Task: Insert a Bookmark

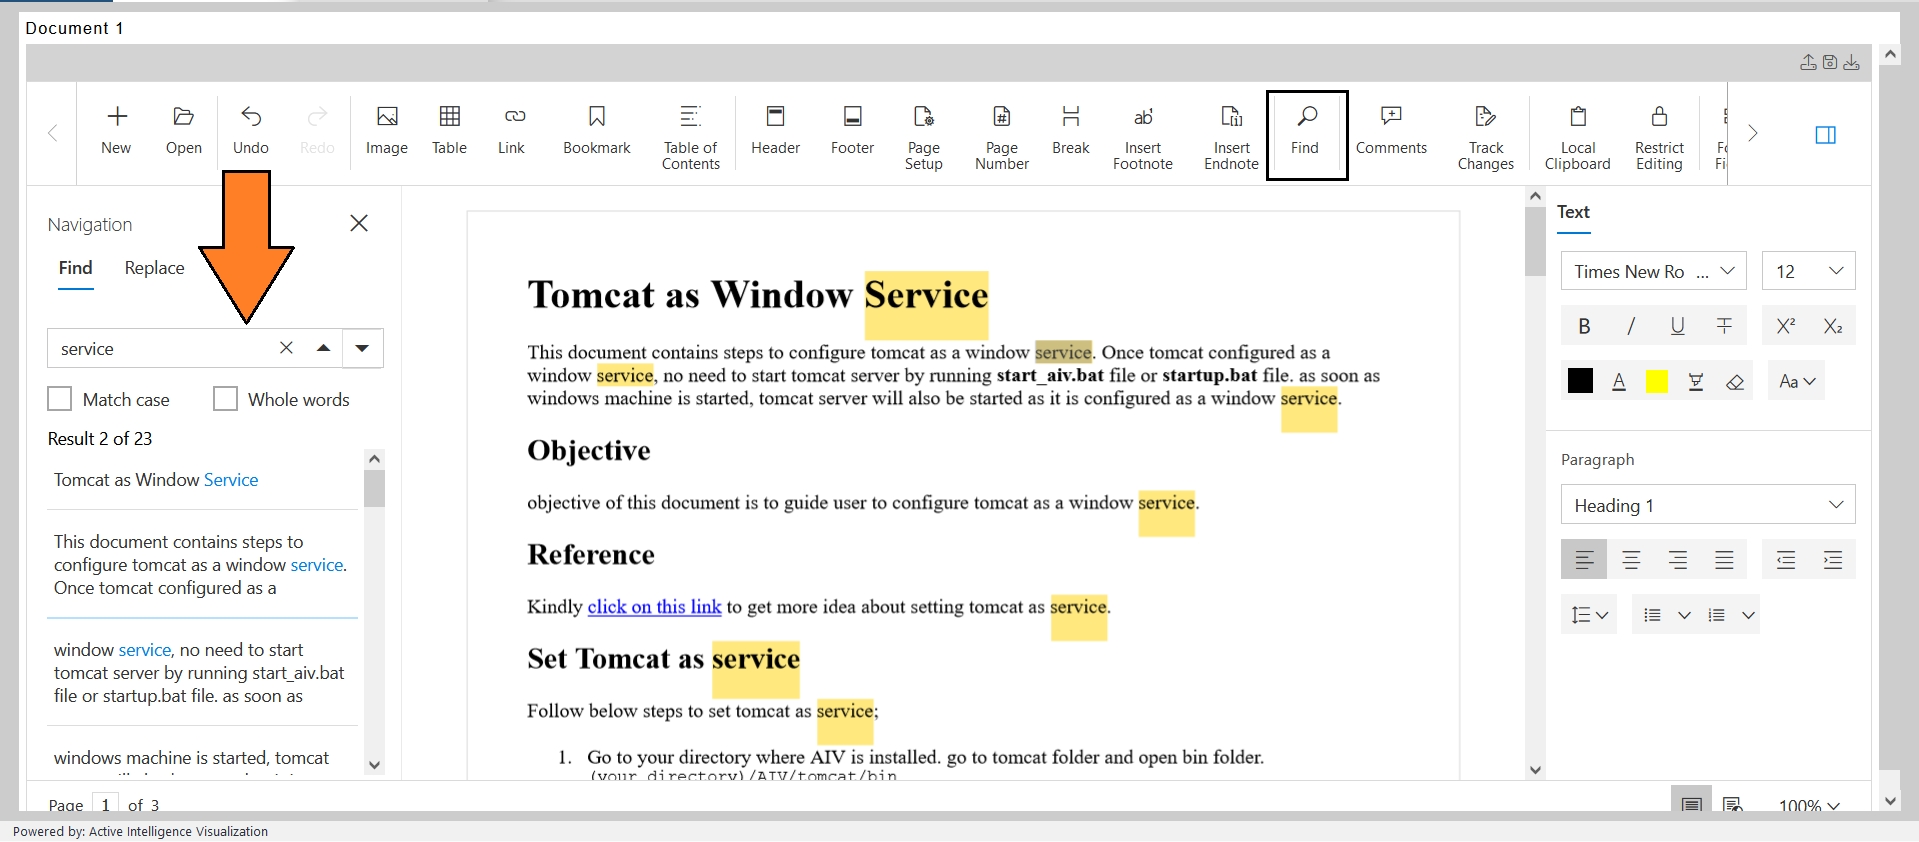Action: 596,132
